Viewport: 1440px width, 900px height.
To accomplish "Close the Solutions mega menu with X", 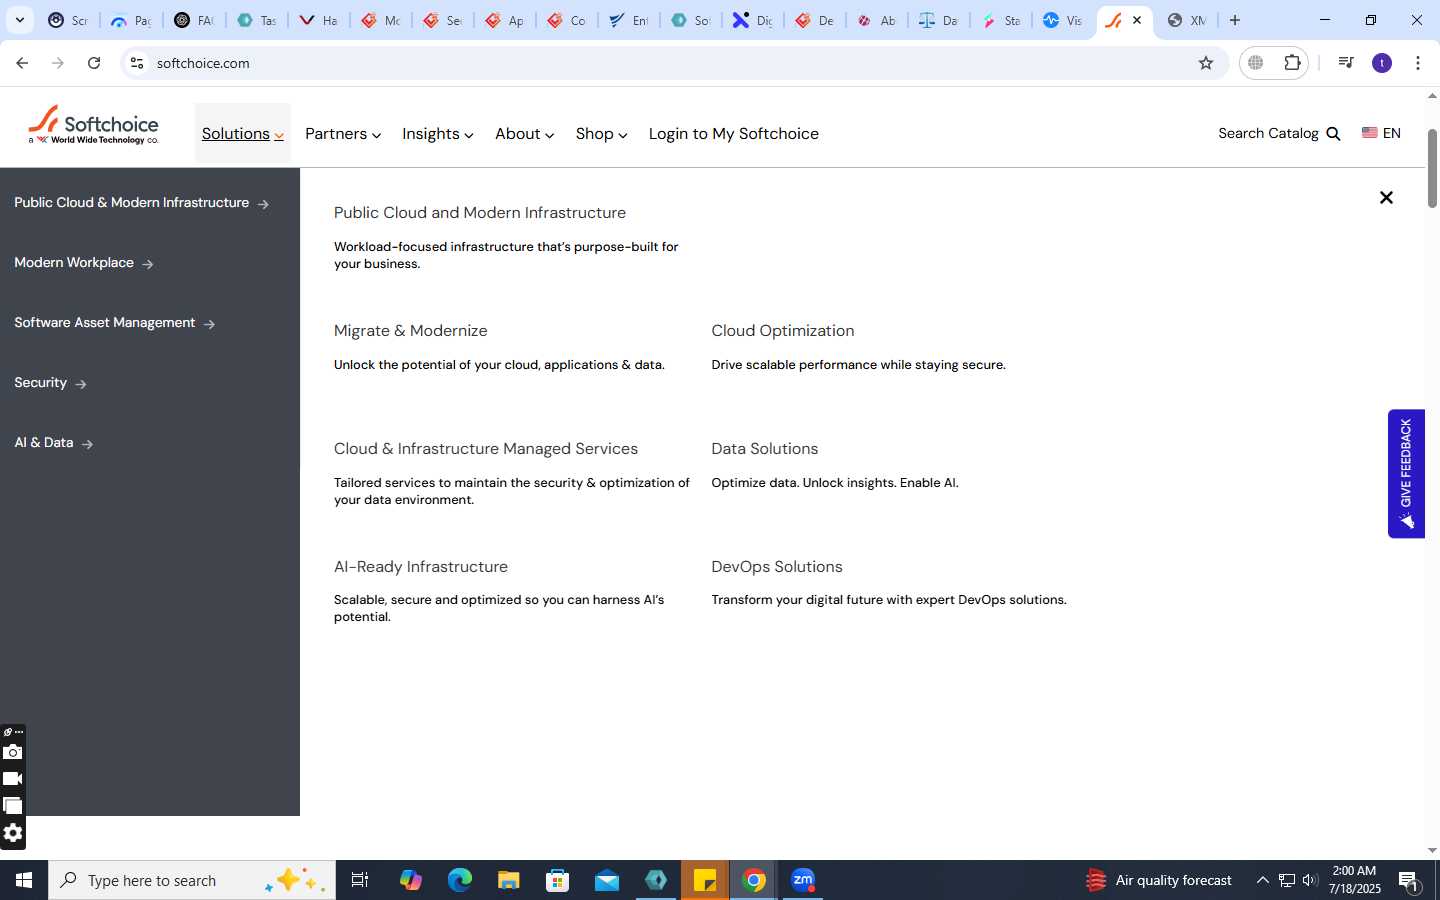I will (x=1386, y=198).
